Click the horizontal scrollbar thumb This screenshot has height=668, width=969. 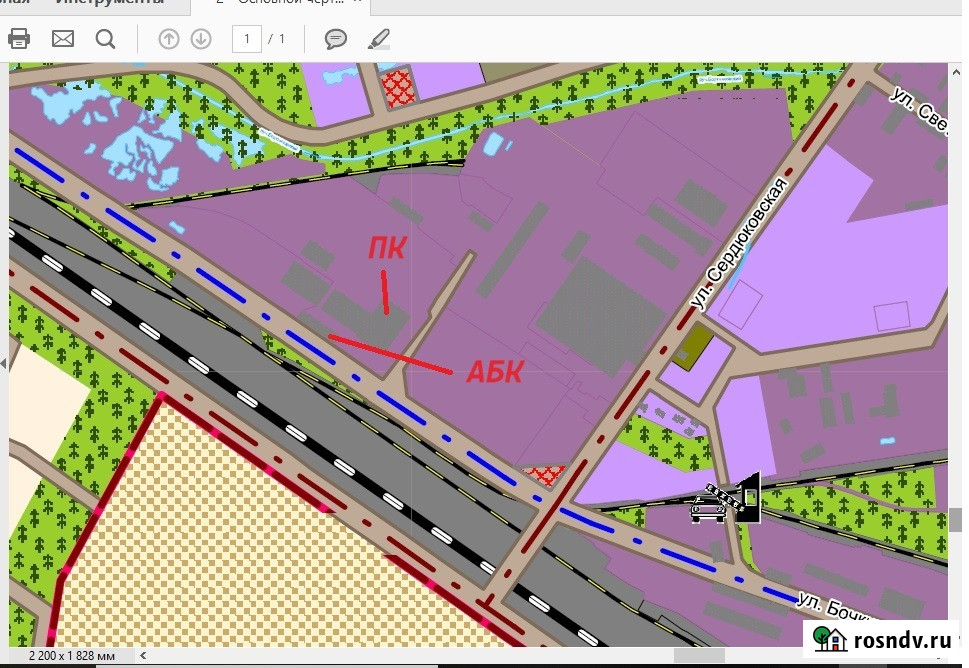[699, 656]
